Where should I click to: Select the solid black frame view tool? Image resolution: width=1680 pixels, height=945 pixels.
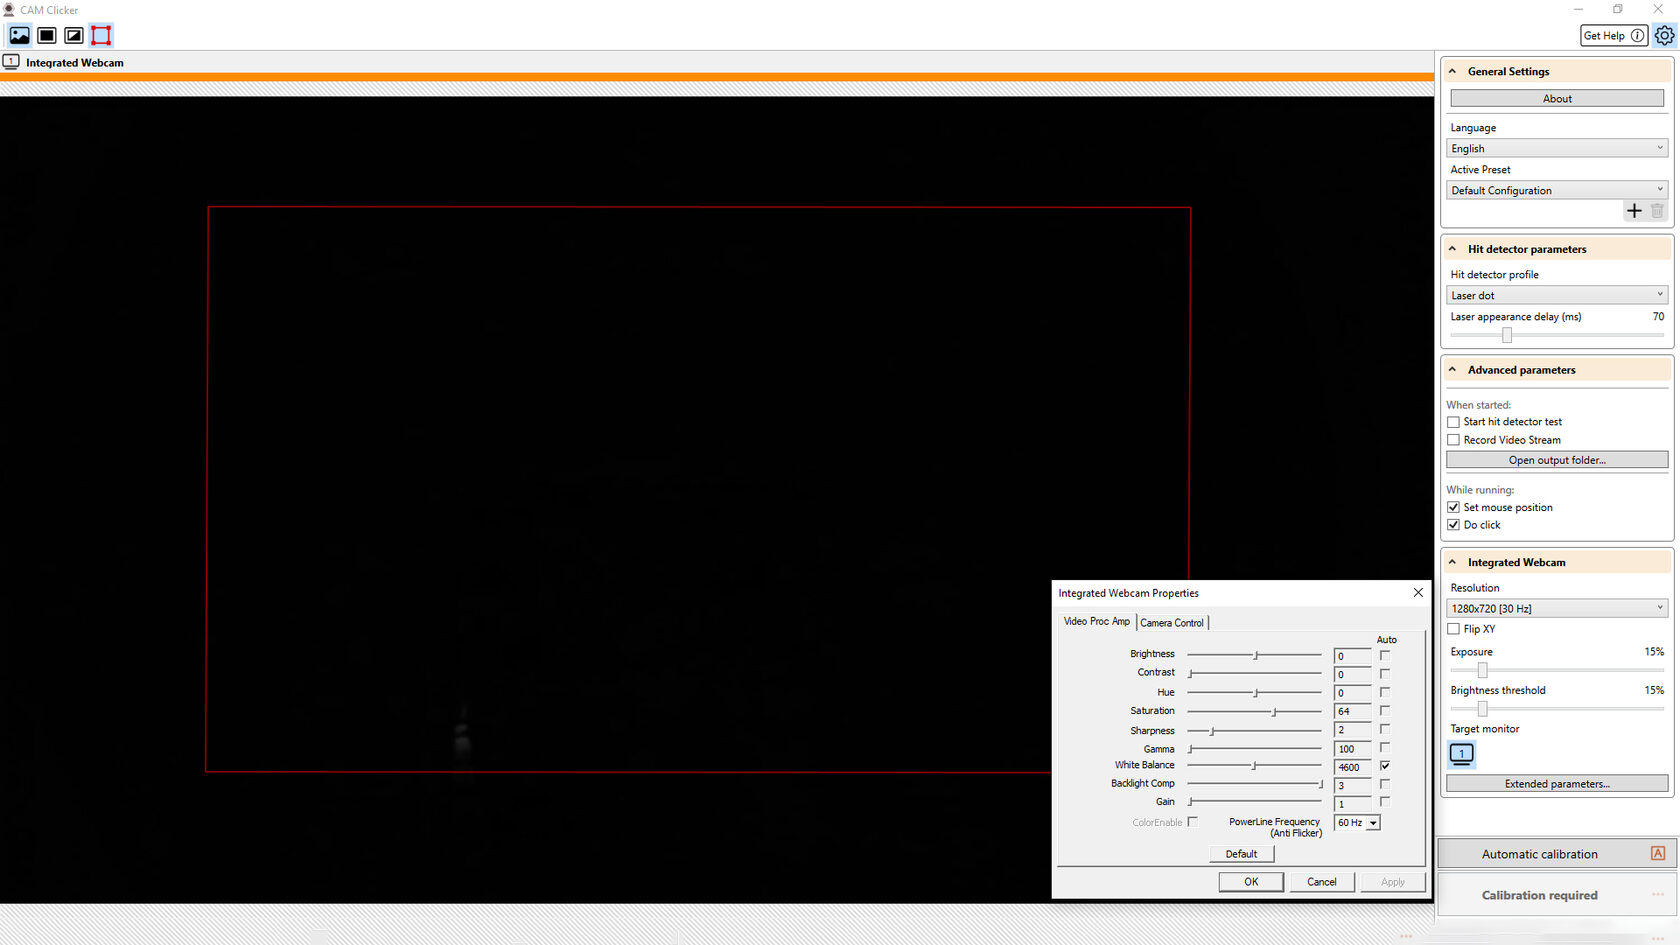point(46,35)
